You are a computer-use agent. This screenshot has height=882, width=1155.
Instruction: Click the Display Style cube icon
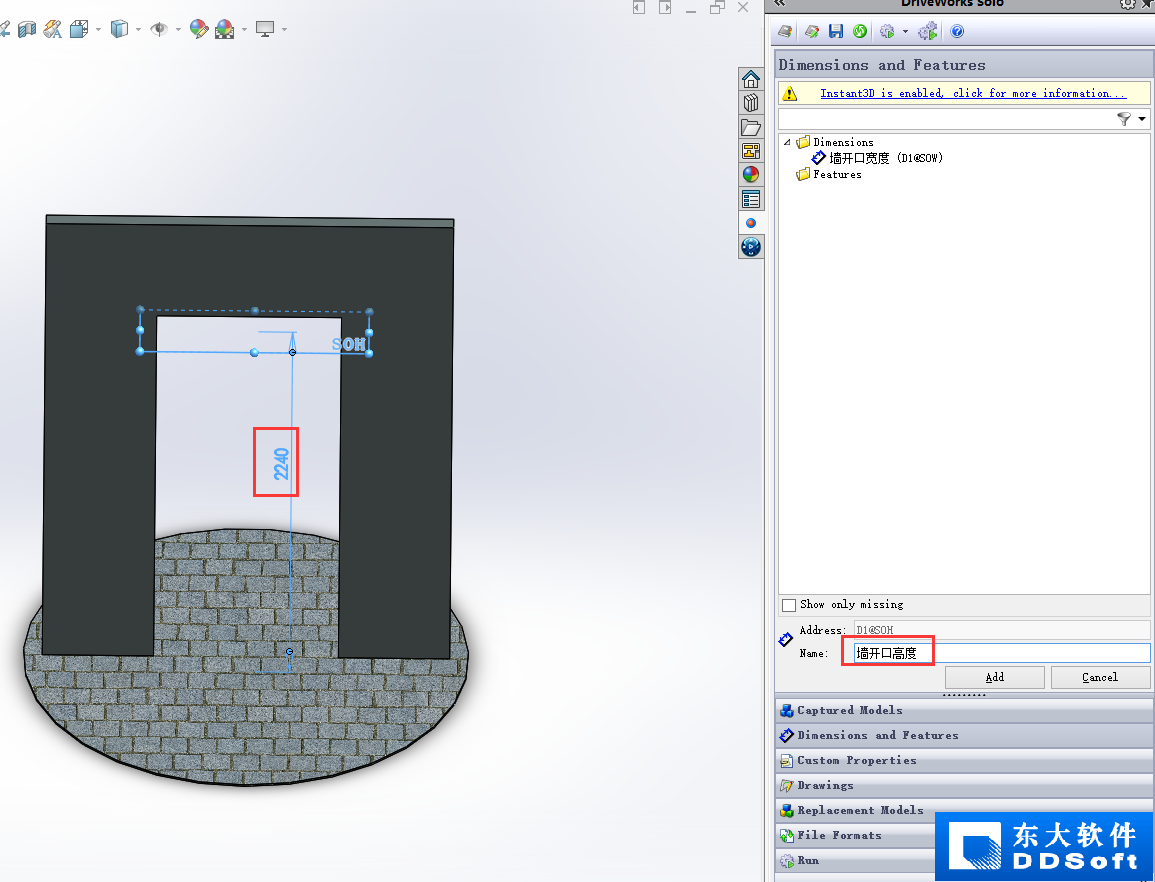pos(119,29)
